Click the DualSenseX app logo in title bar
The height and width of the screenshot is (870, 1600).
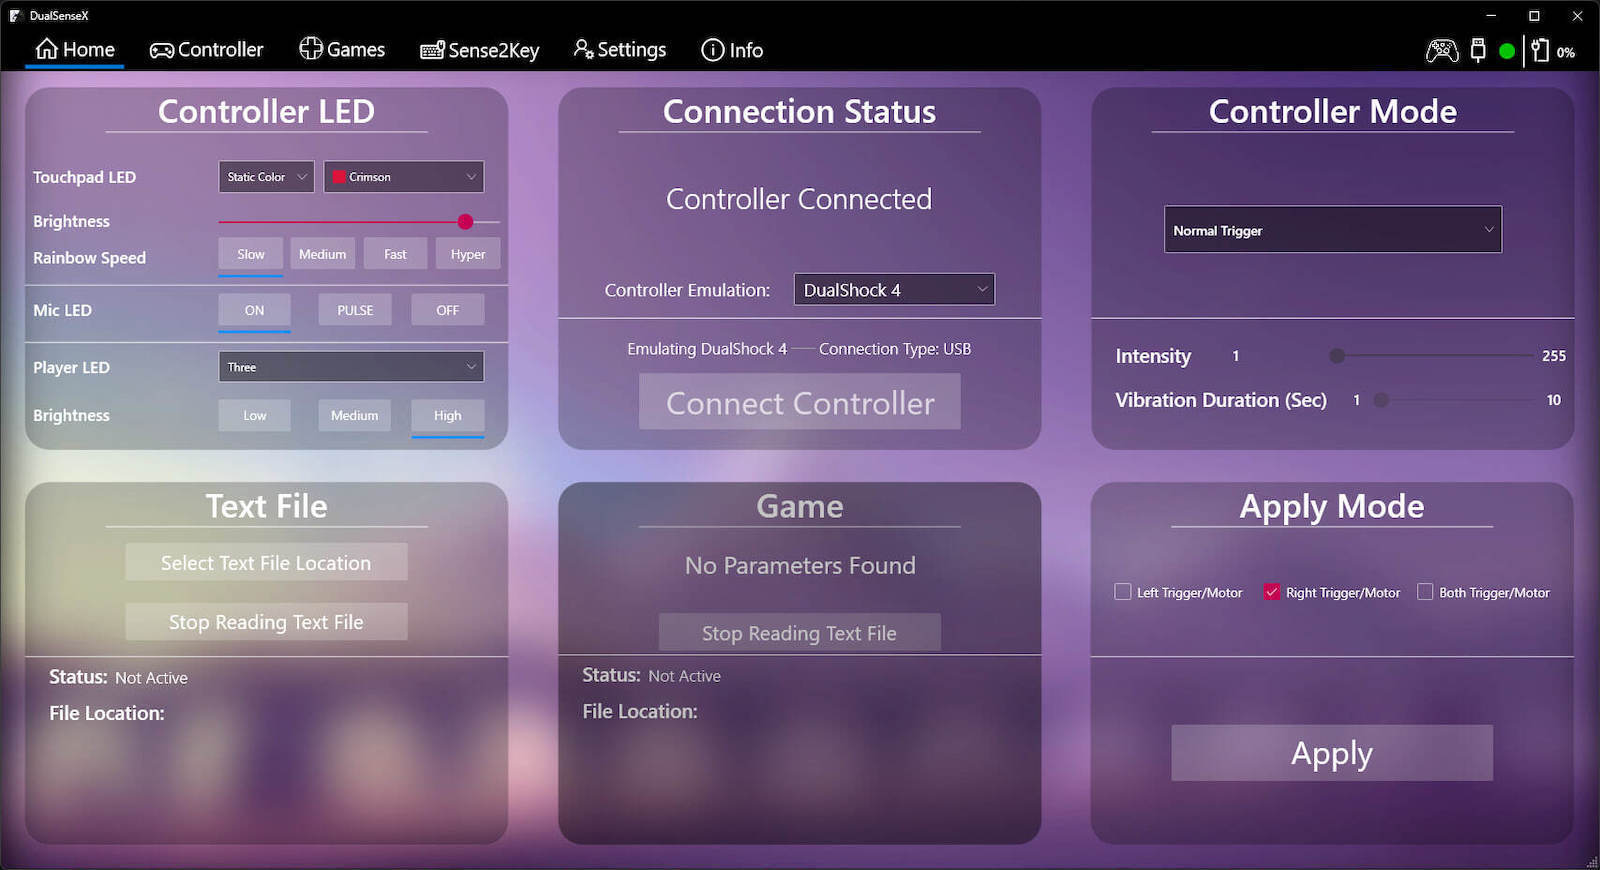(16, 16)
